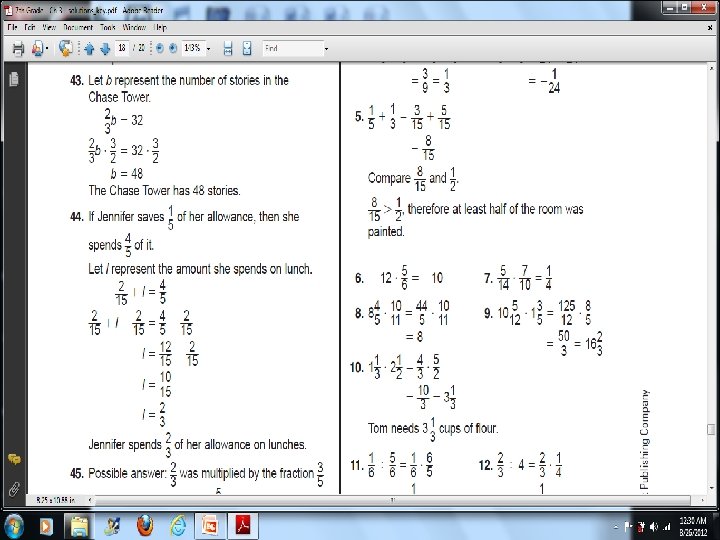The height and width of the screenshot is (540, 720).
Task: Open the Window menu
Action: pyautogui.click(x=135, y=28)
